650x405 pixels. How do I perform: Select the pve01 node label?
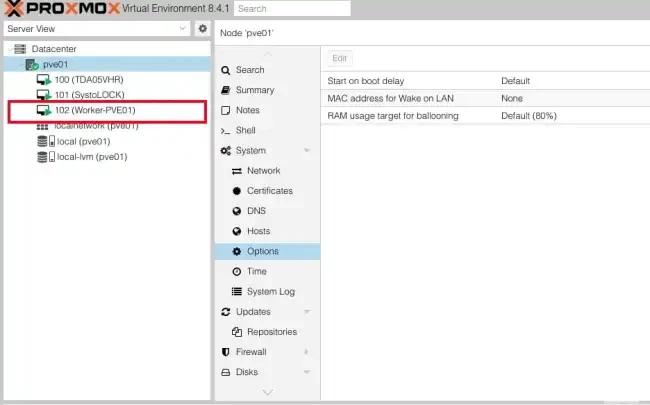pos(56,64)
